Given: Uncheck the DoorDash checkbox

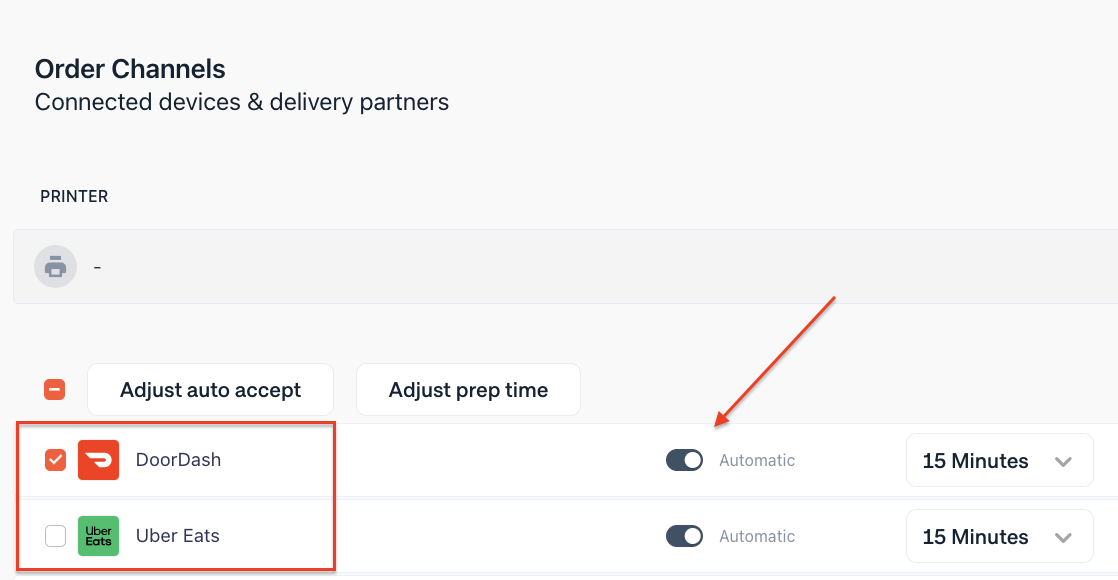Looking at the screenshot, I should 55,460.
